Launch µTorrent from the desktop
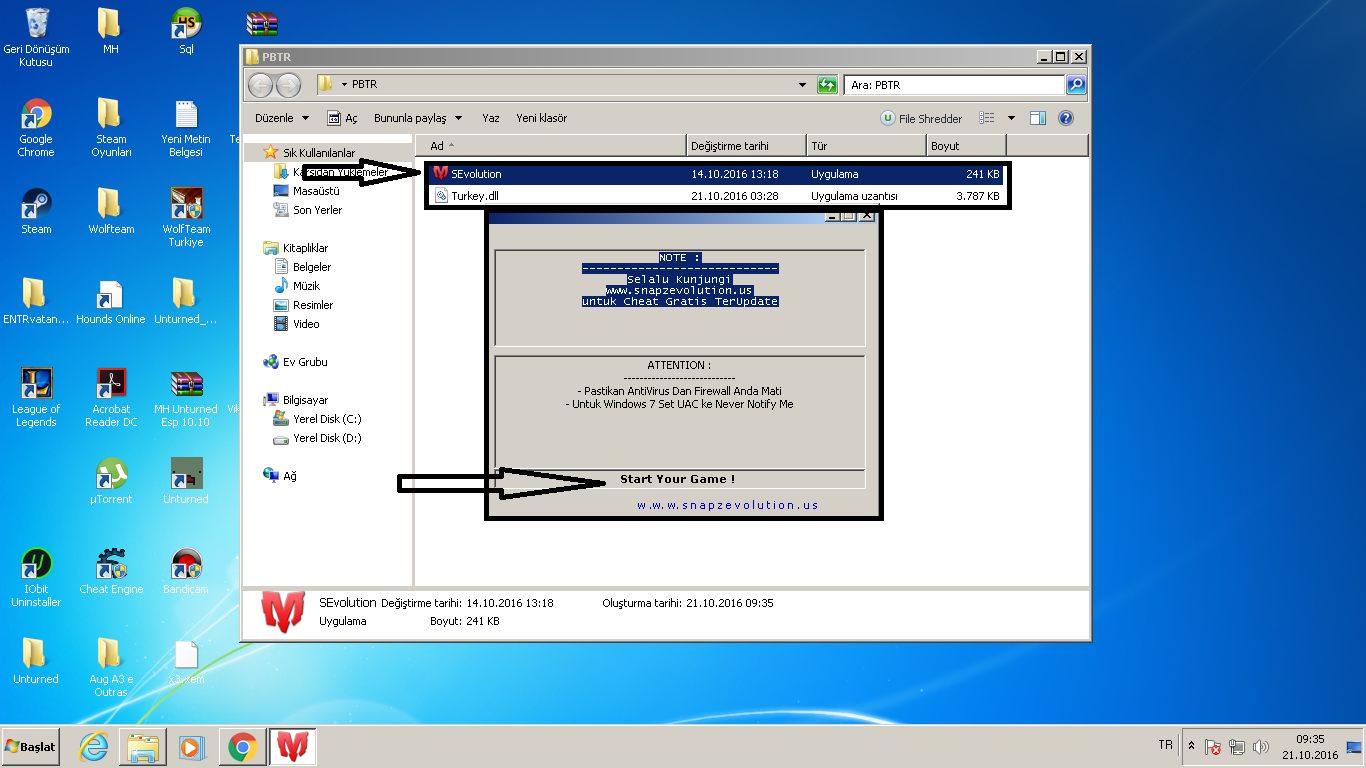Screen dimensions: 1366x768 [111, 481]
